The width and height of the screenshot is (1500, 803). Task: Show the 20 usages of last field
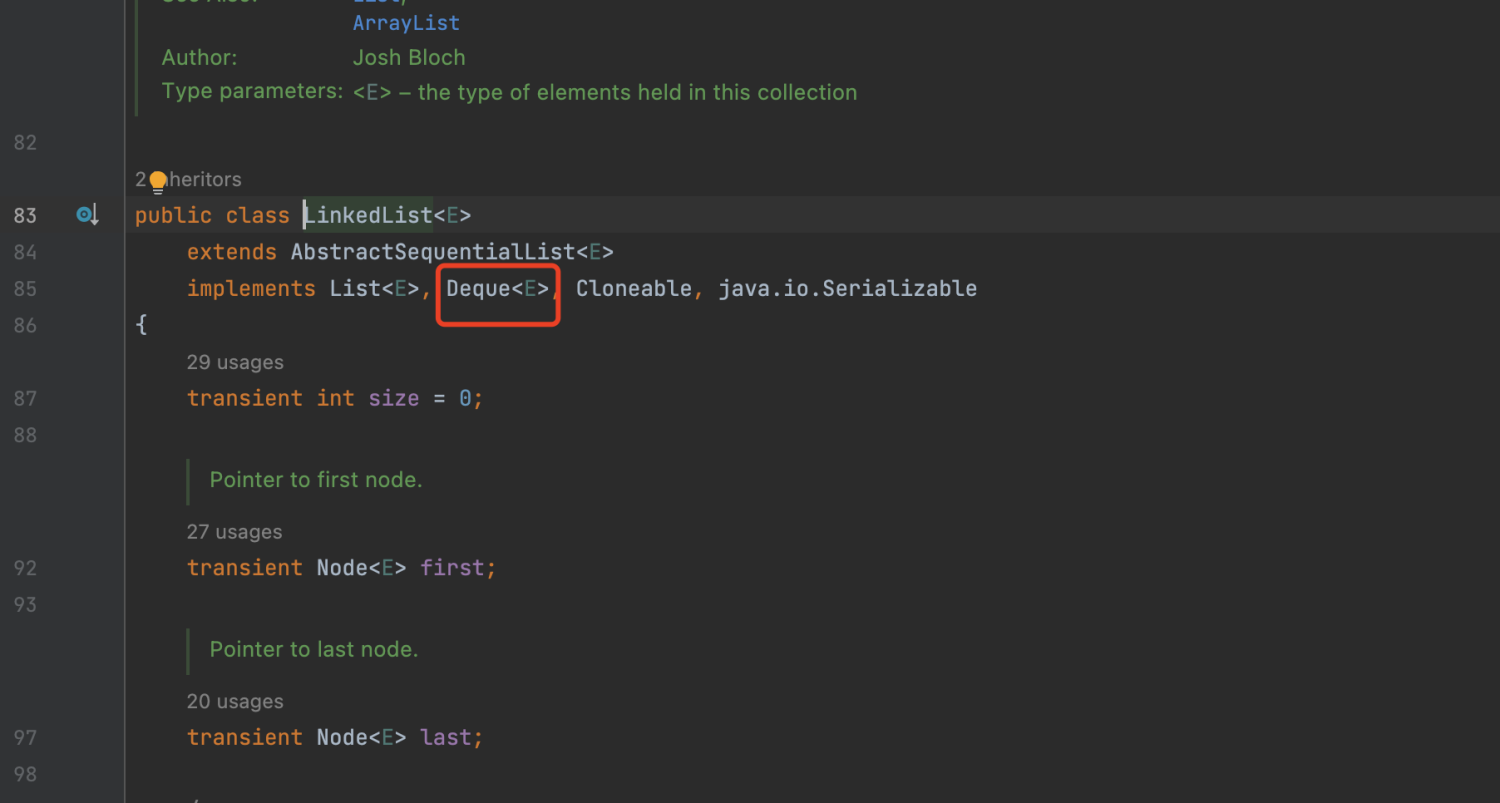[235, 702]
